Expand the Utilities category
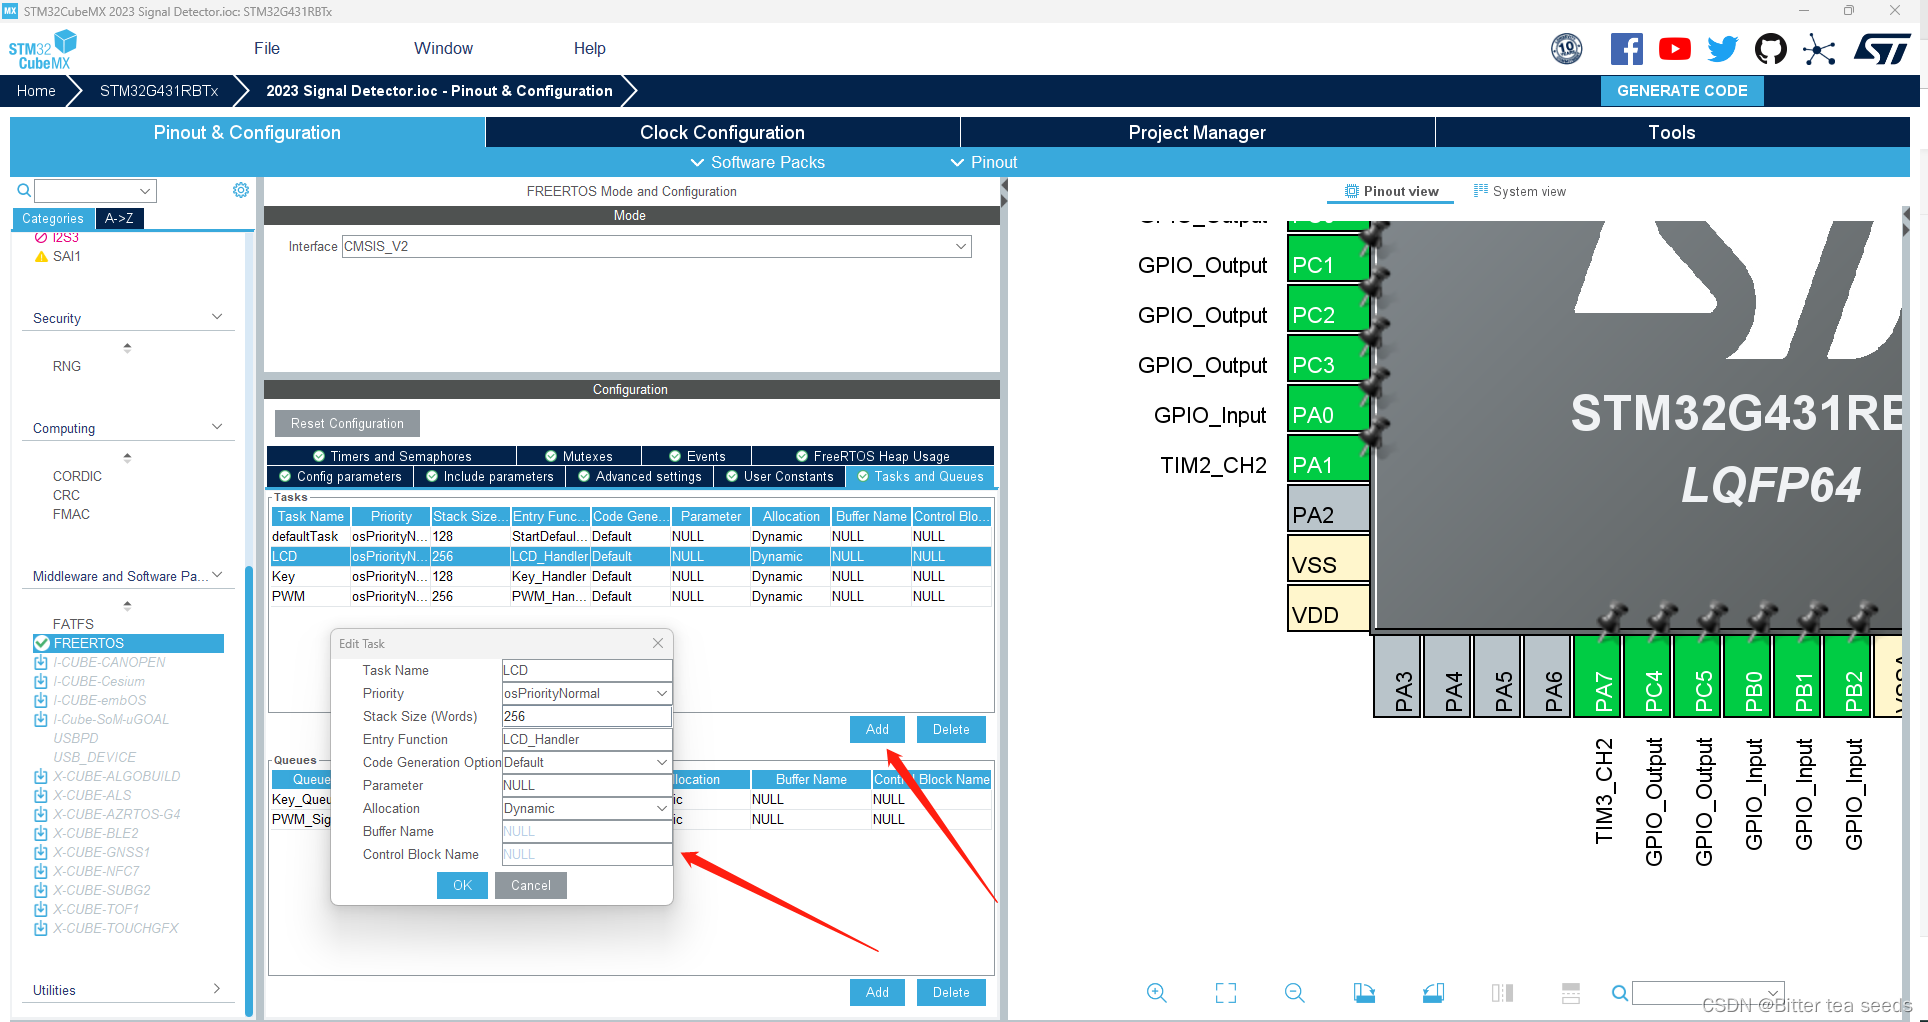This screenshot has width=1928, height=1022. point(217,989)
